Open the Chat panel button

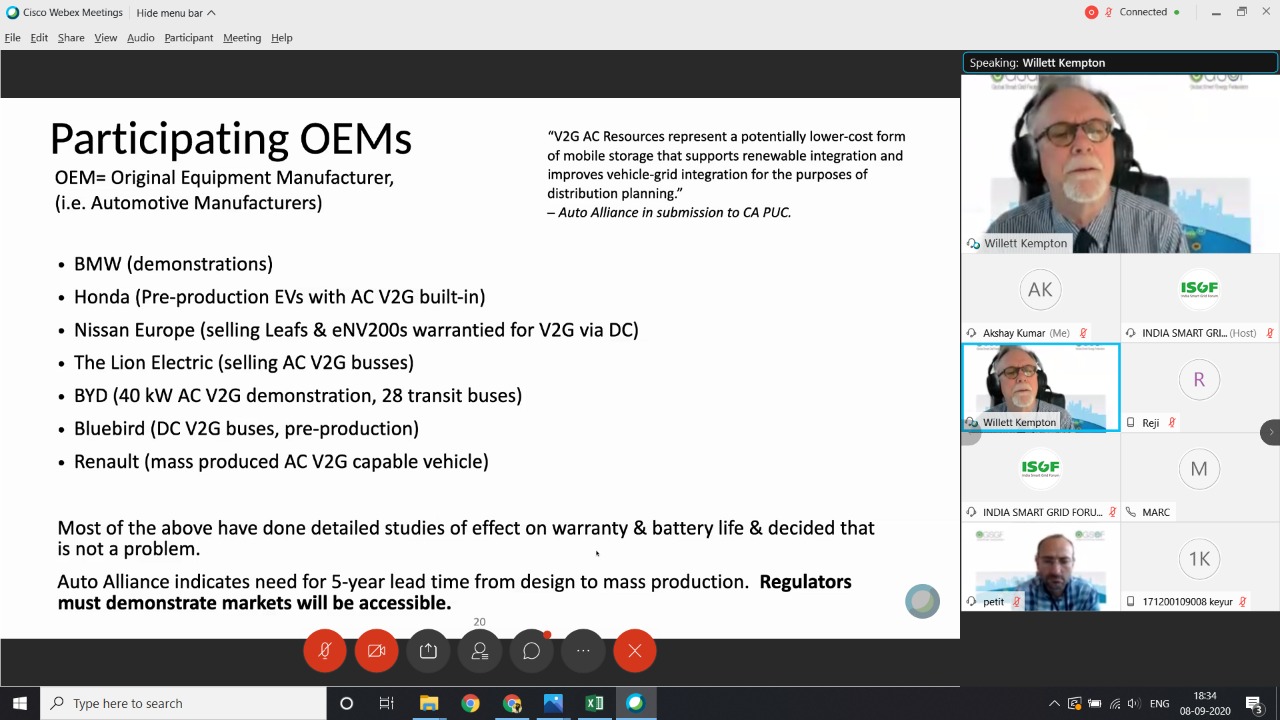coord(532,651)
